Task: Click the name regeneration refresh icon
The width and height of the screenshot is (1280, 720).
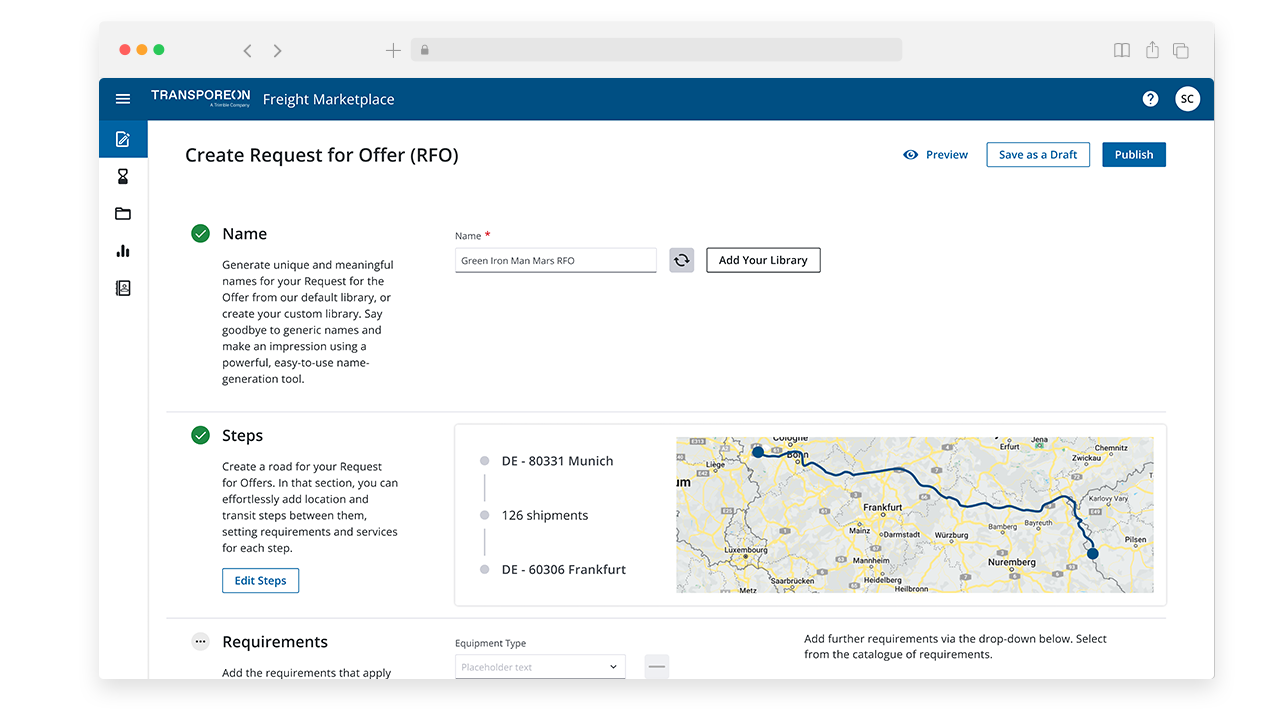Action: pyautogui.click(x=681, y=260)
